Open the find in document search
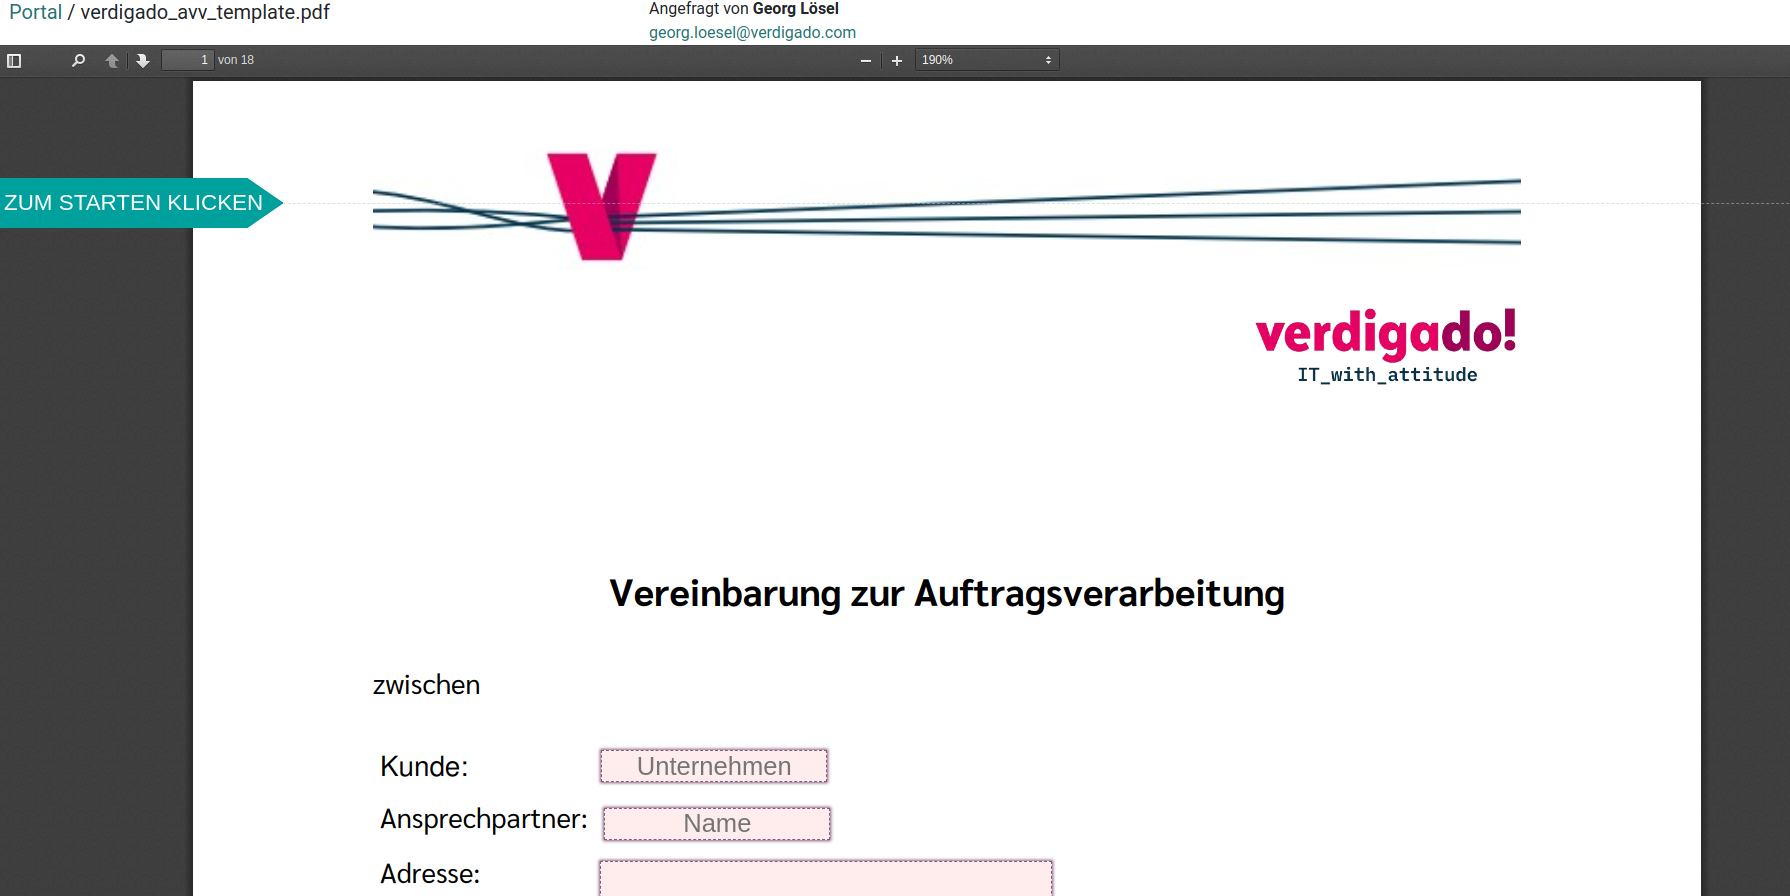Image resolution: width=1790 pixels, height=896 pixels. (x=78, y=61)
